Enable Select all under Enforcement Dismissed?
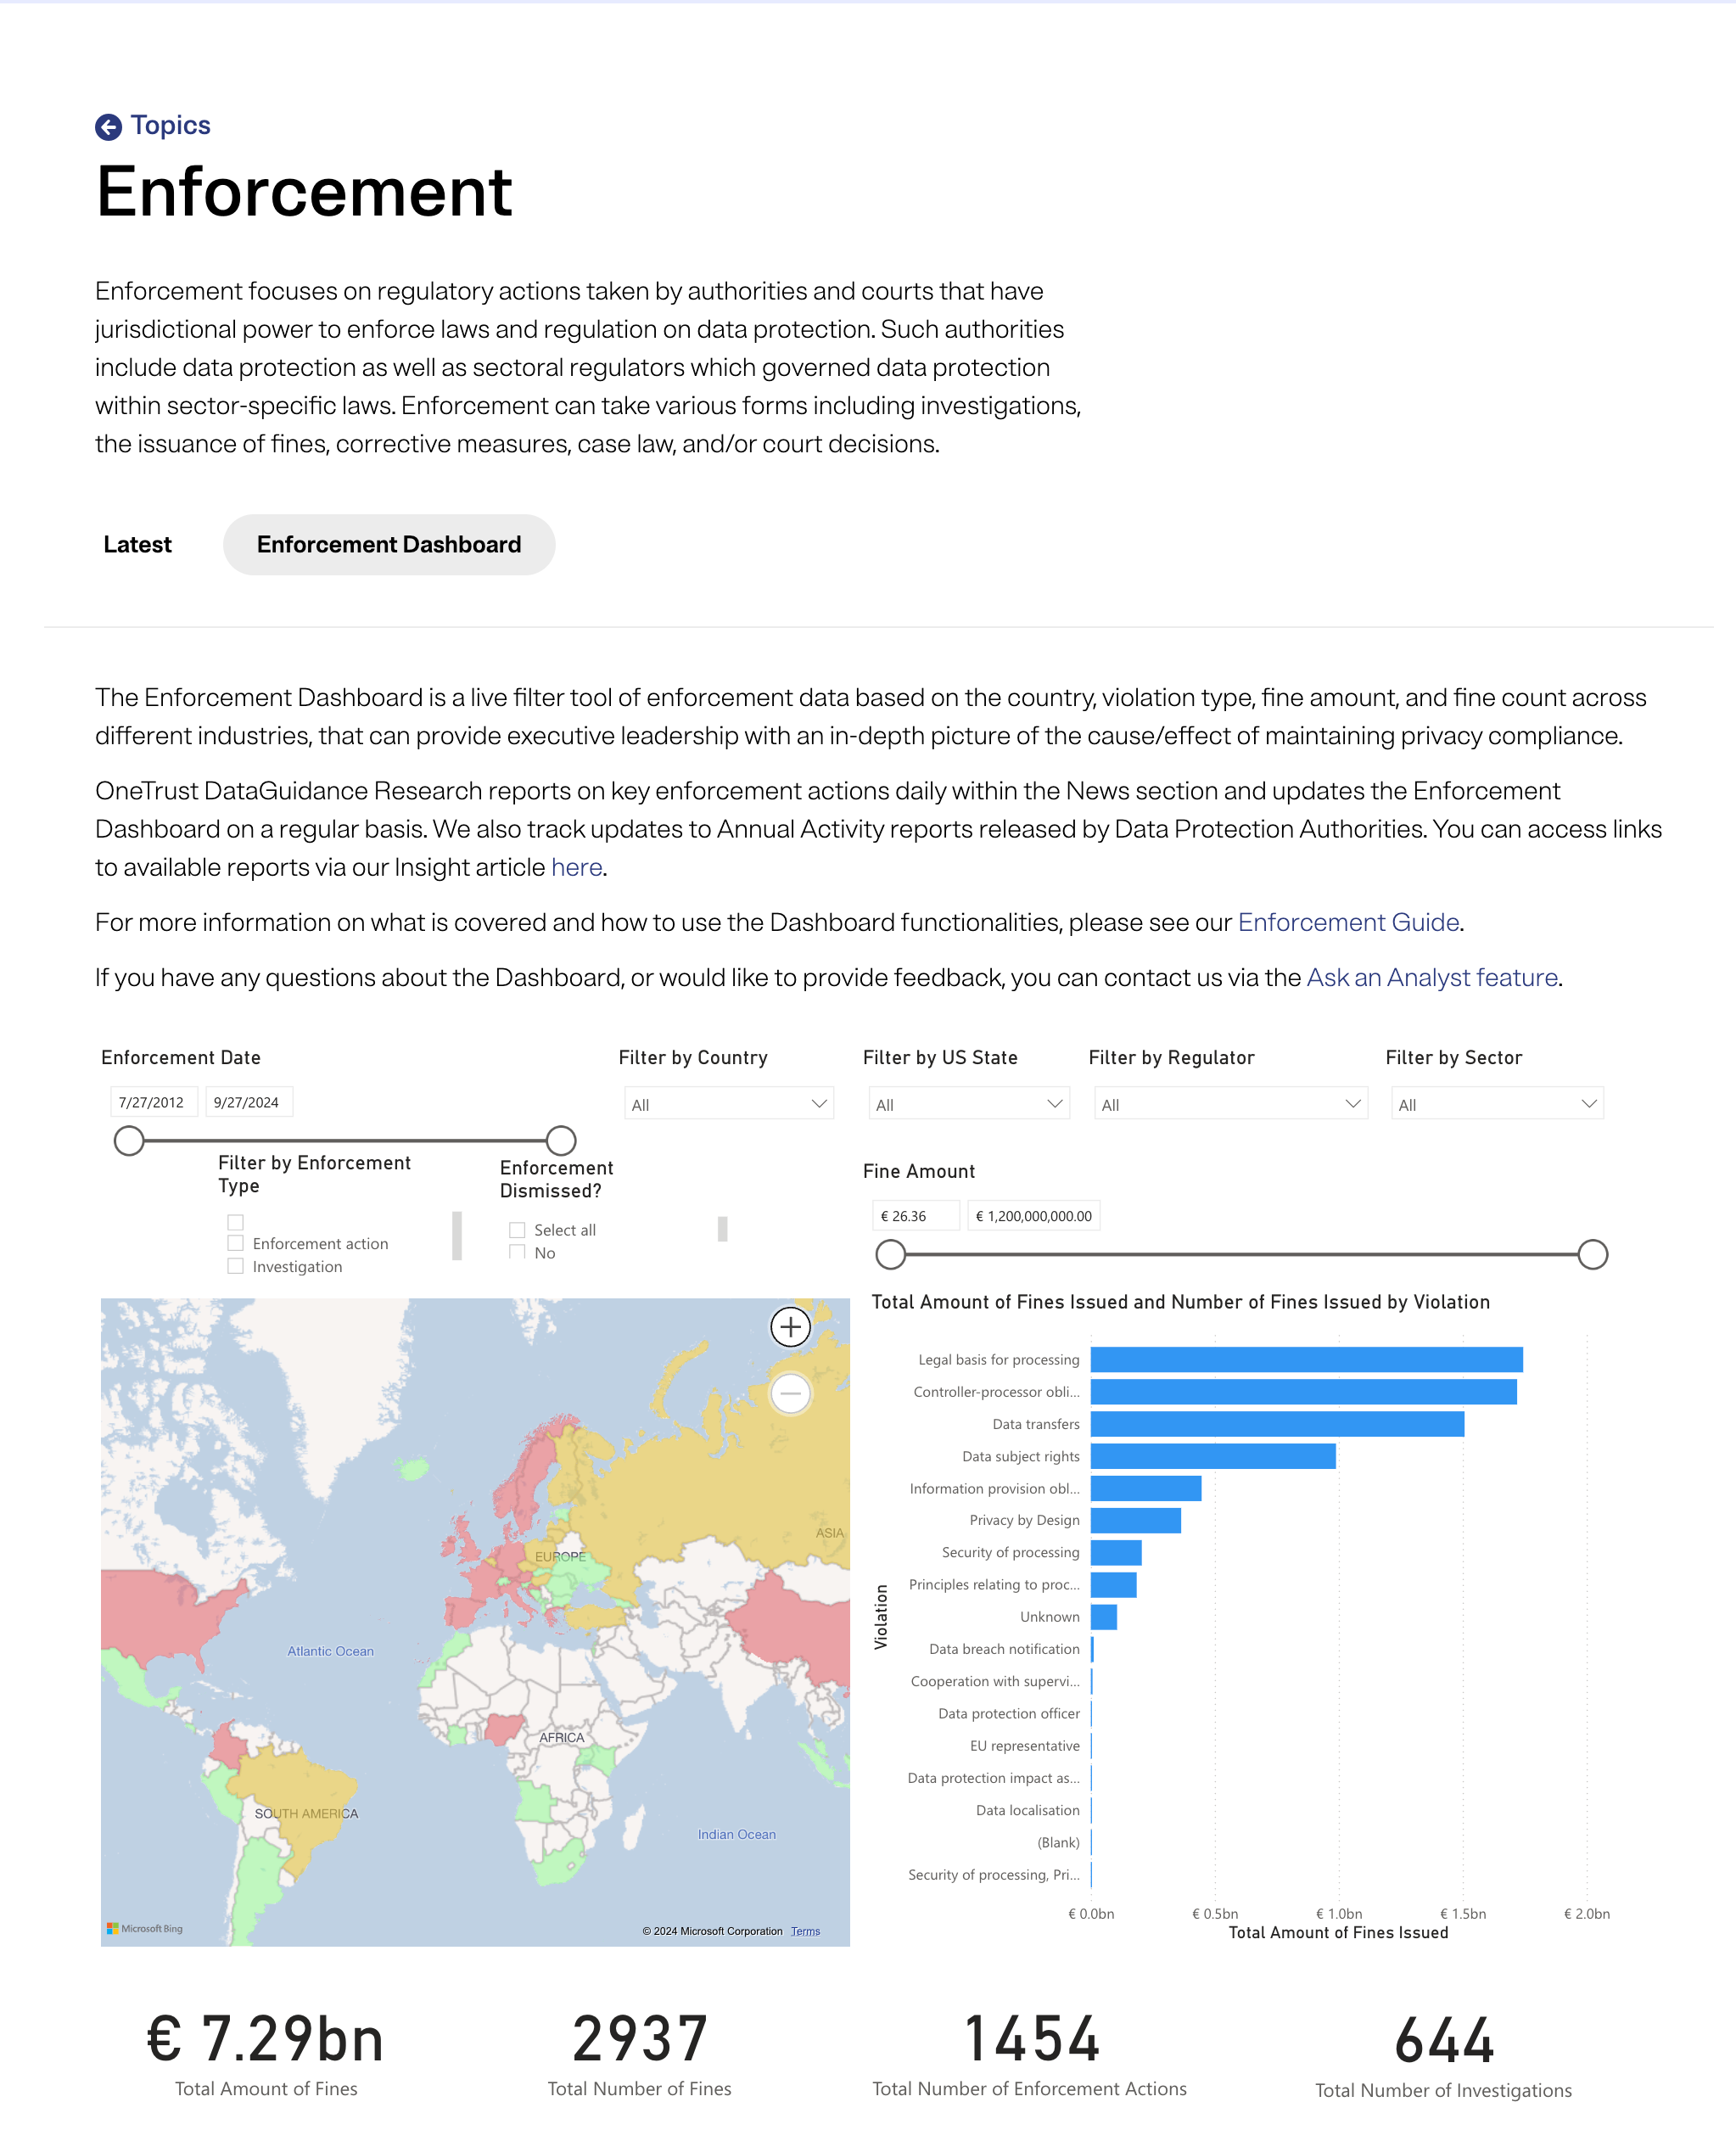 coord(517,1229)
